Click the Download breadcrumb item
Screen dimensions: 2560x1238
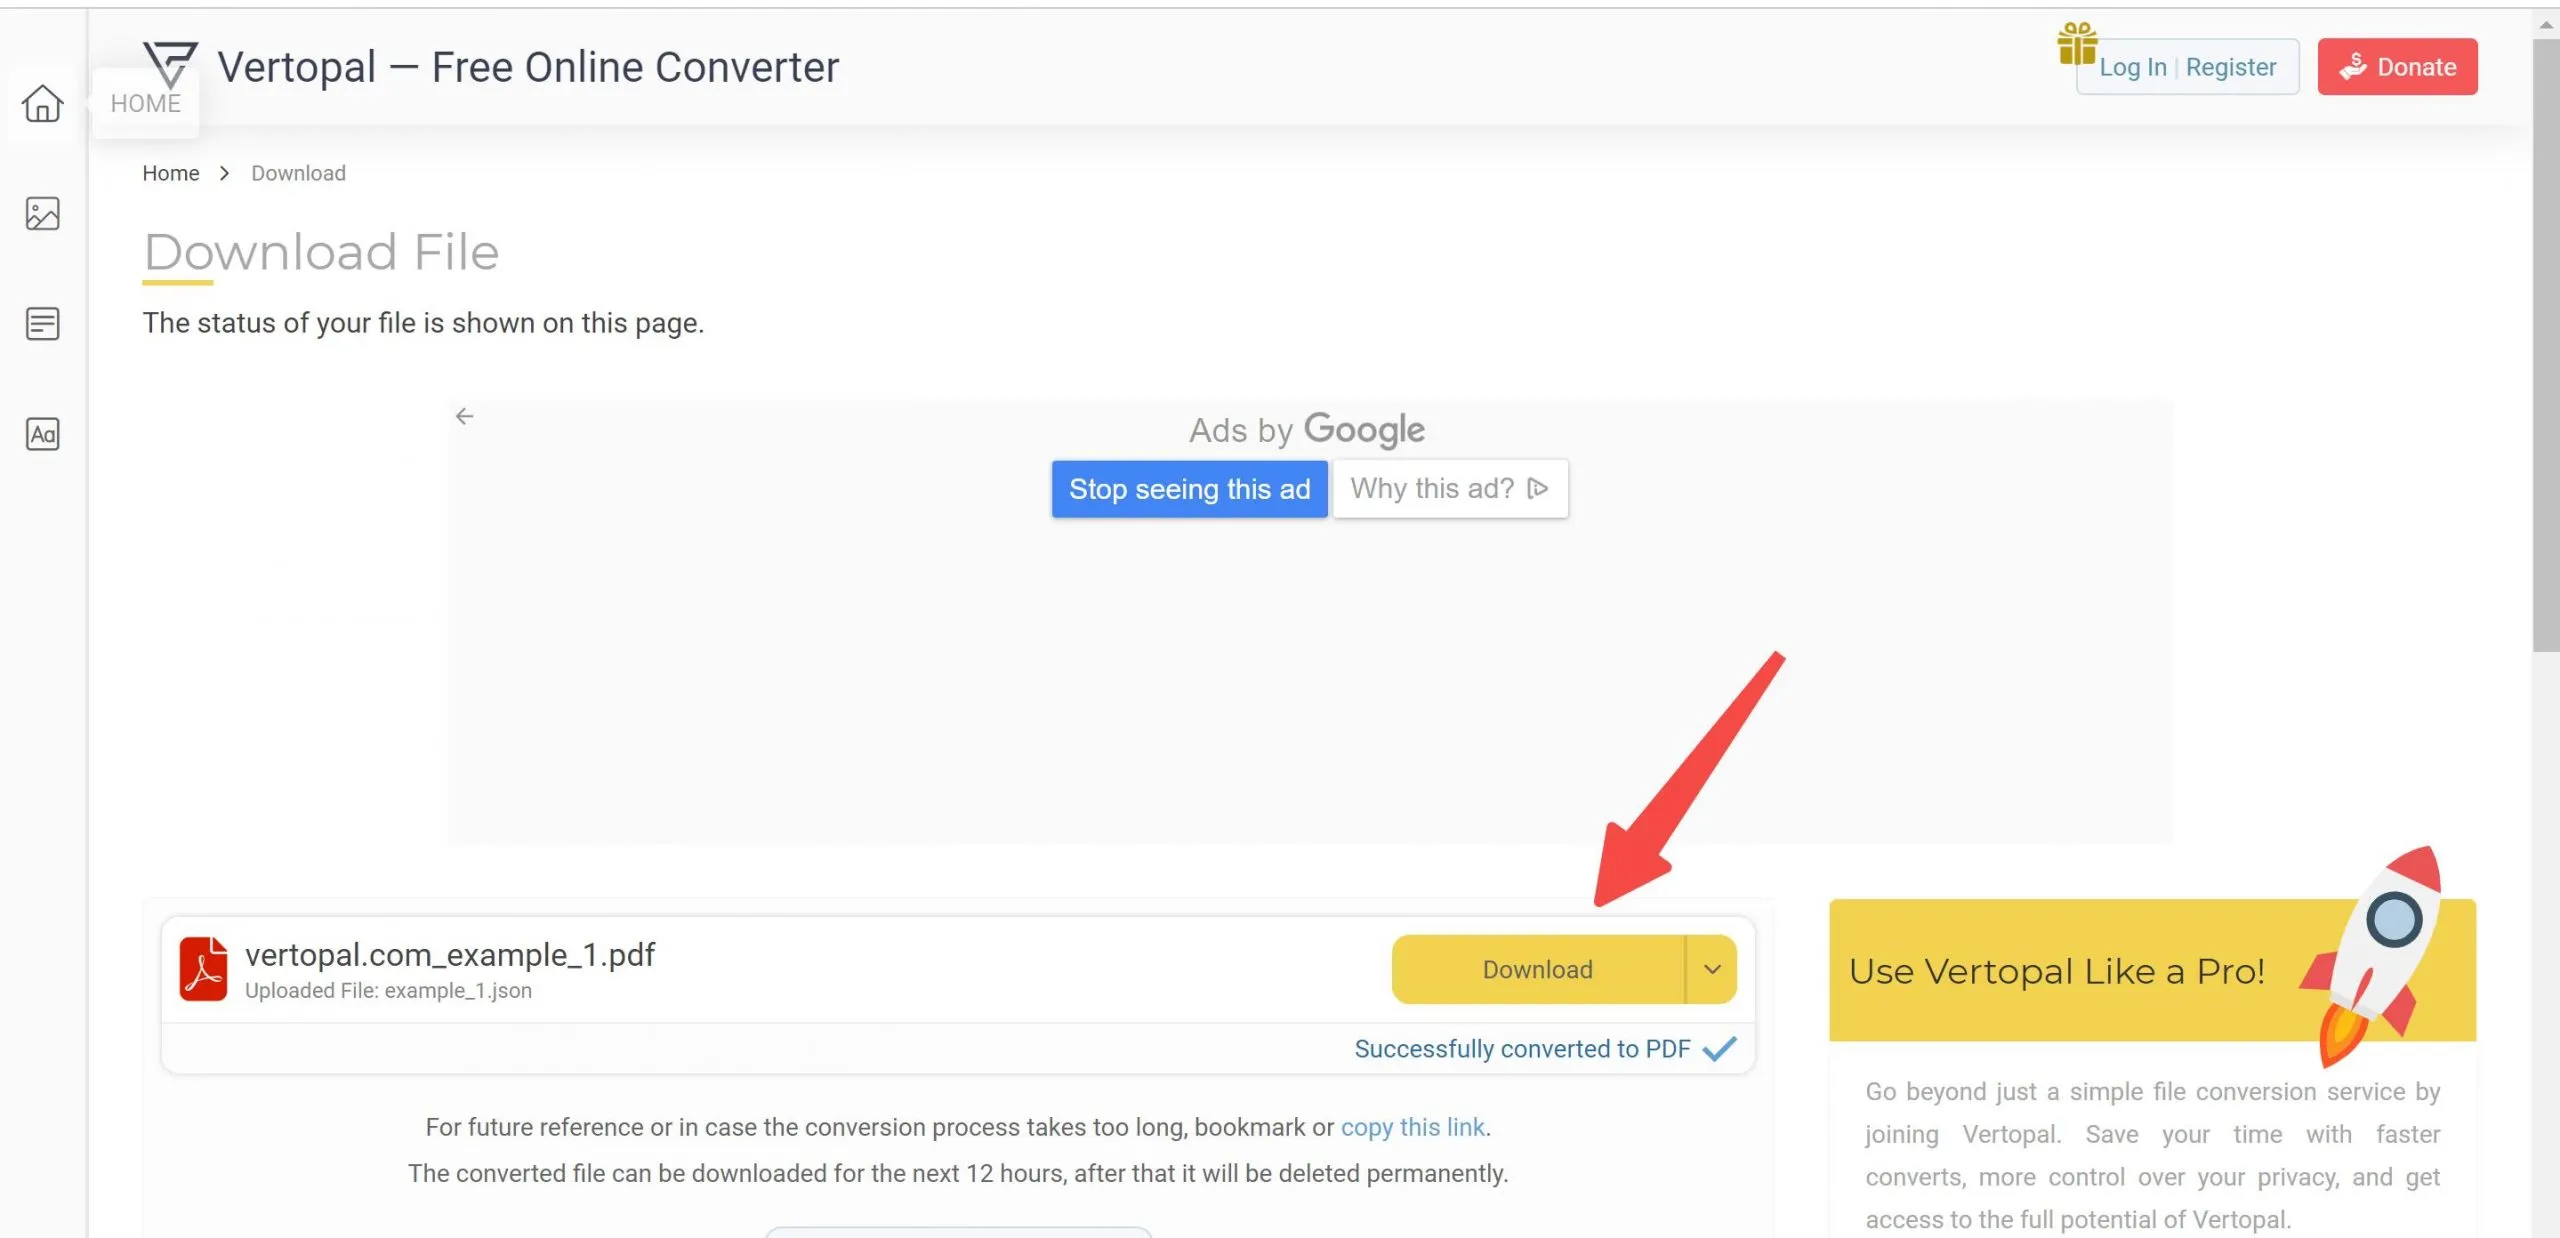pos(298,173)
